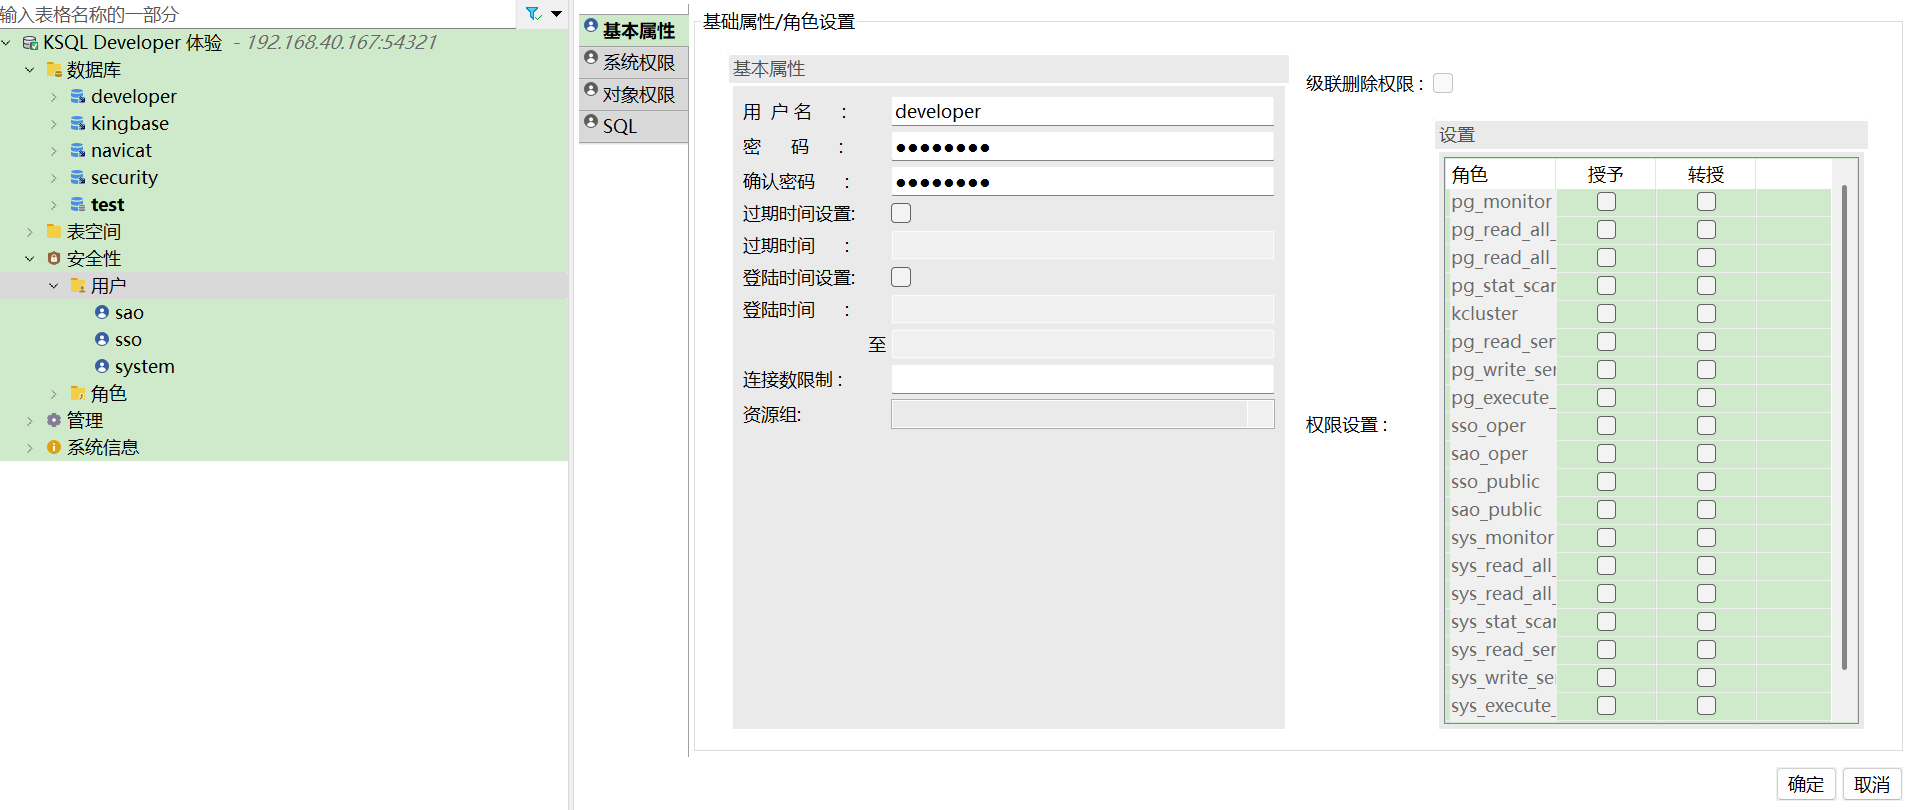Expand the 表空间 tree node
The width and height of the screenshot is (1913, 810).
[x=30, y=232]
